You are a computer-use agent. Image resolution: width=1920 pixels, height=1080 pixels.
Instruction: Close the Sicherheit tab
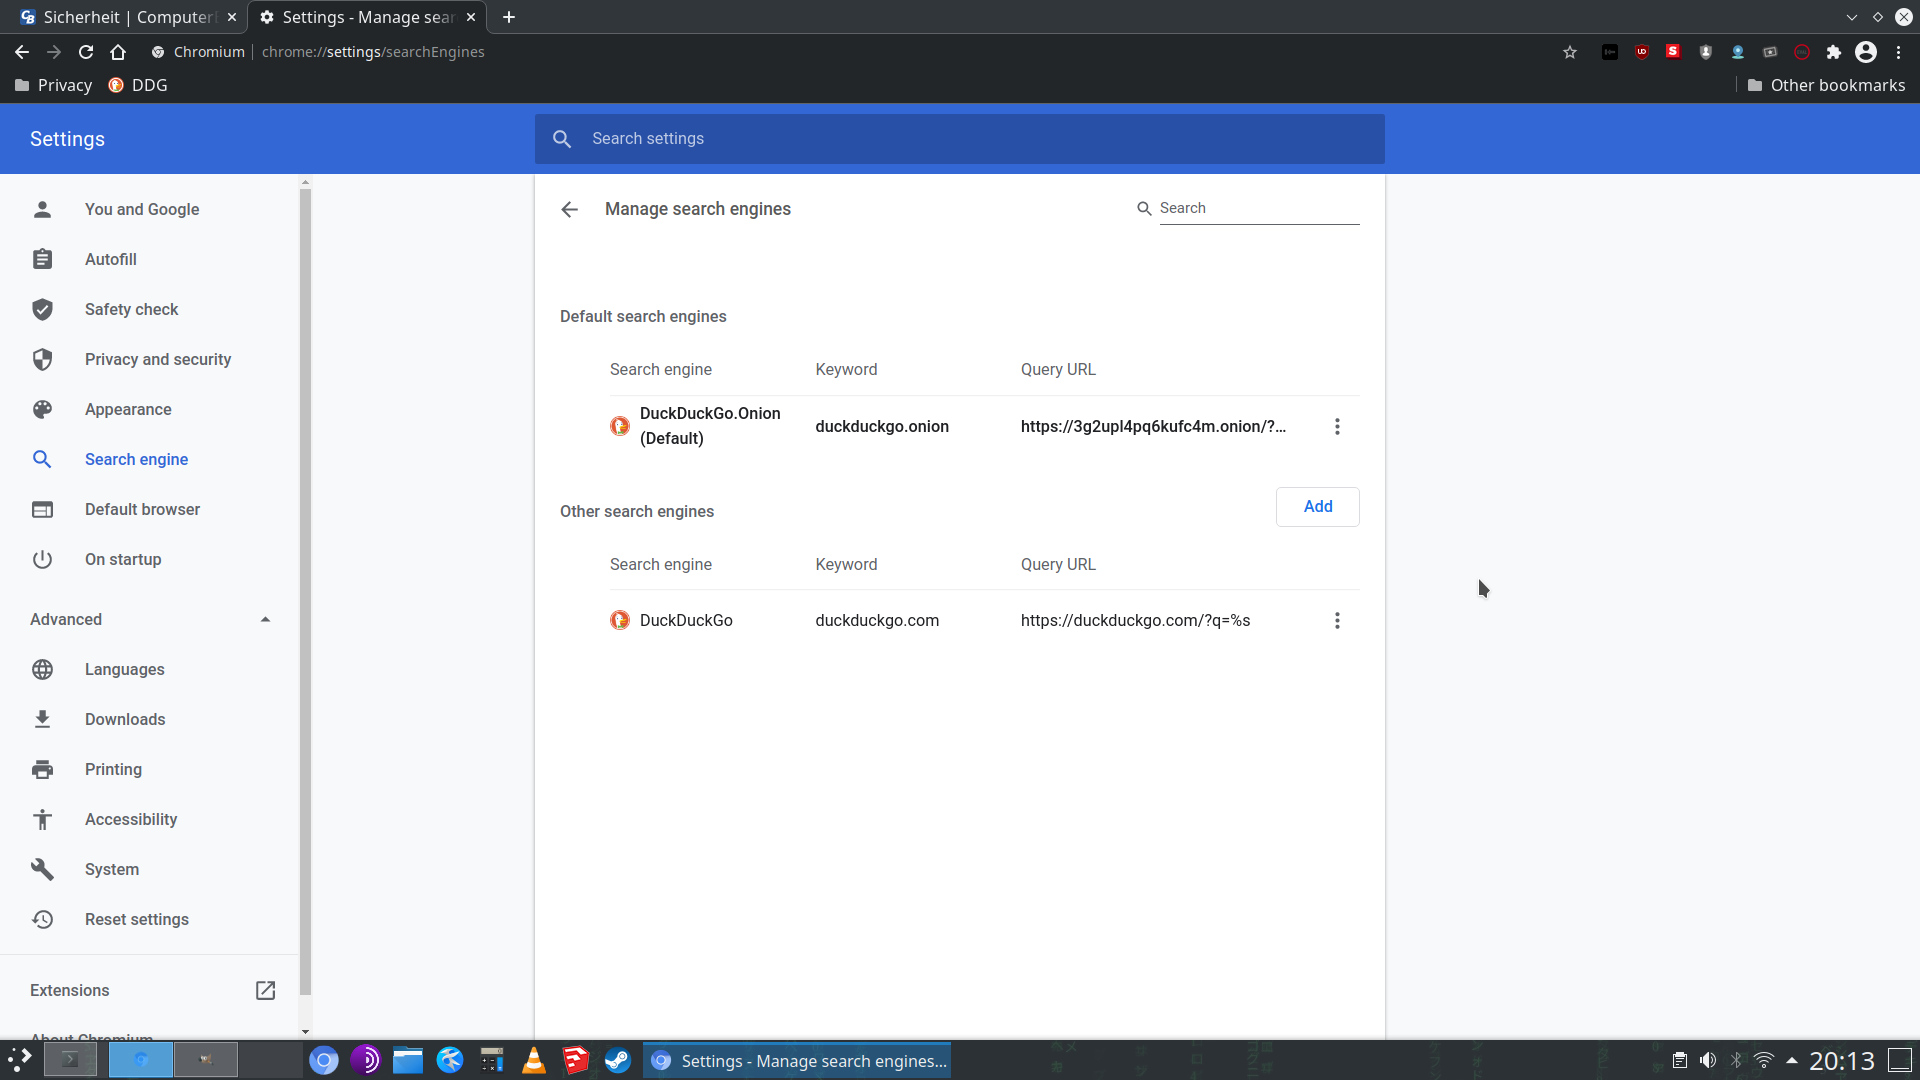(232, 17)
